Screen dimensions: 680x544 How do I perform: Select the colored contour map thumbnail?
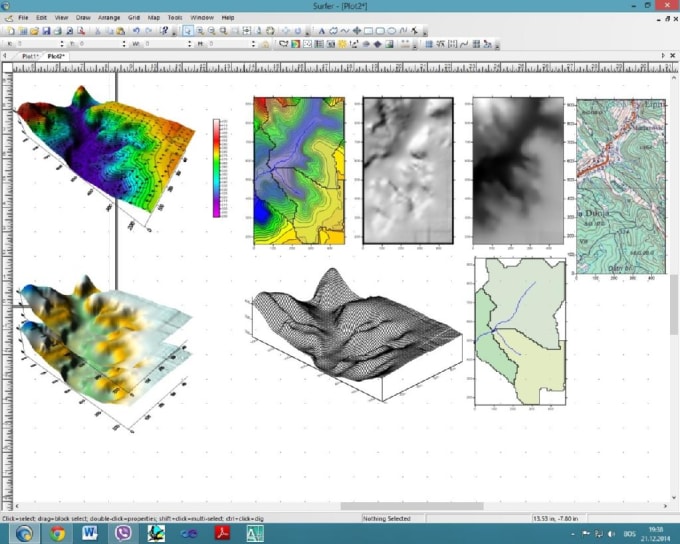pos(298,171)
